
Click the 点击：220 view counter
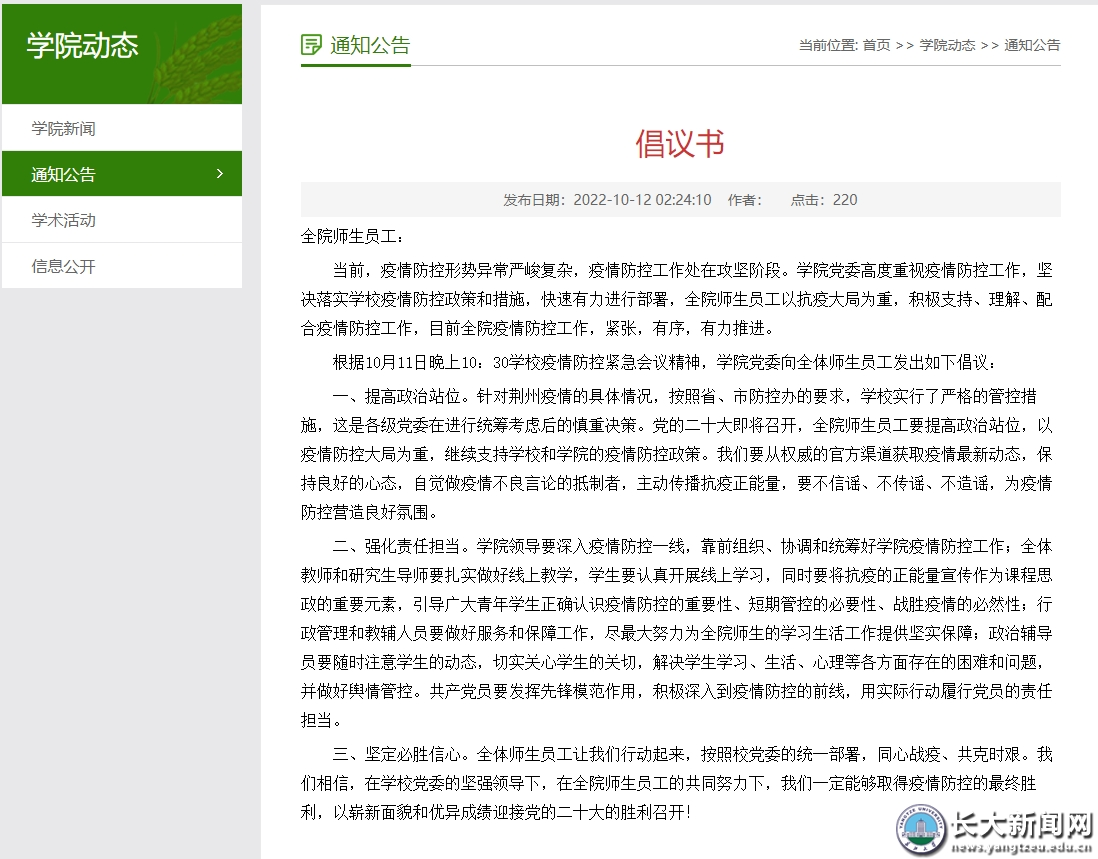(x=824, y=200)
